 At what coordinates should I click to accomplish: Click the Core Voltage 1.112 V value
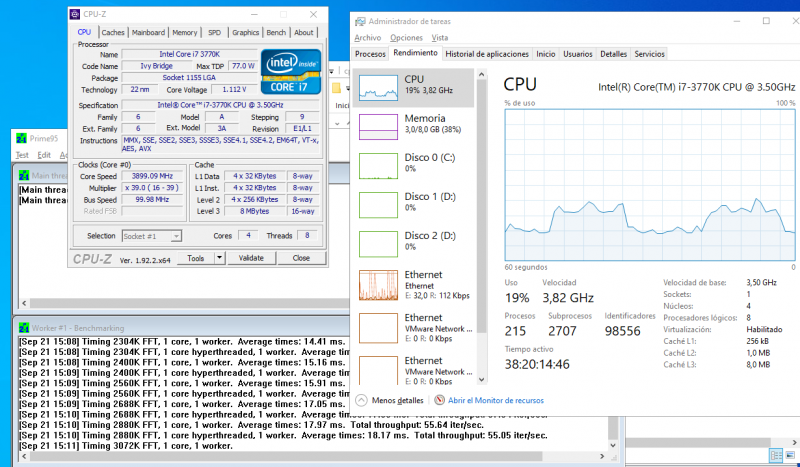[x=234, y=90]
